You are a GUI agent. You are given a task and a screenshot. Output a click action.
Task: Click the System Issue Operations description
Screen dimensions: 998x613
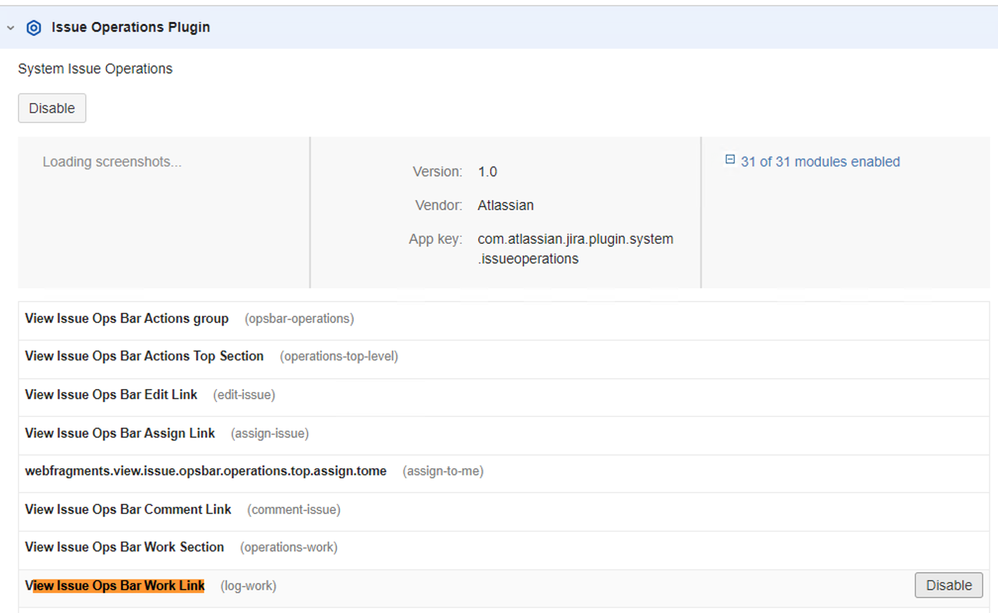tap(95, 69)
